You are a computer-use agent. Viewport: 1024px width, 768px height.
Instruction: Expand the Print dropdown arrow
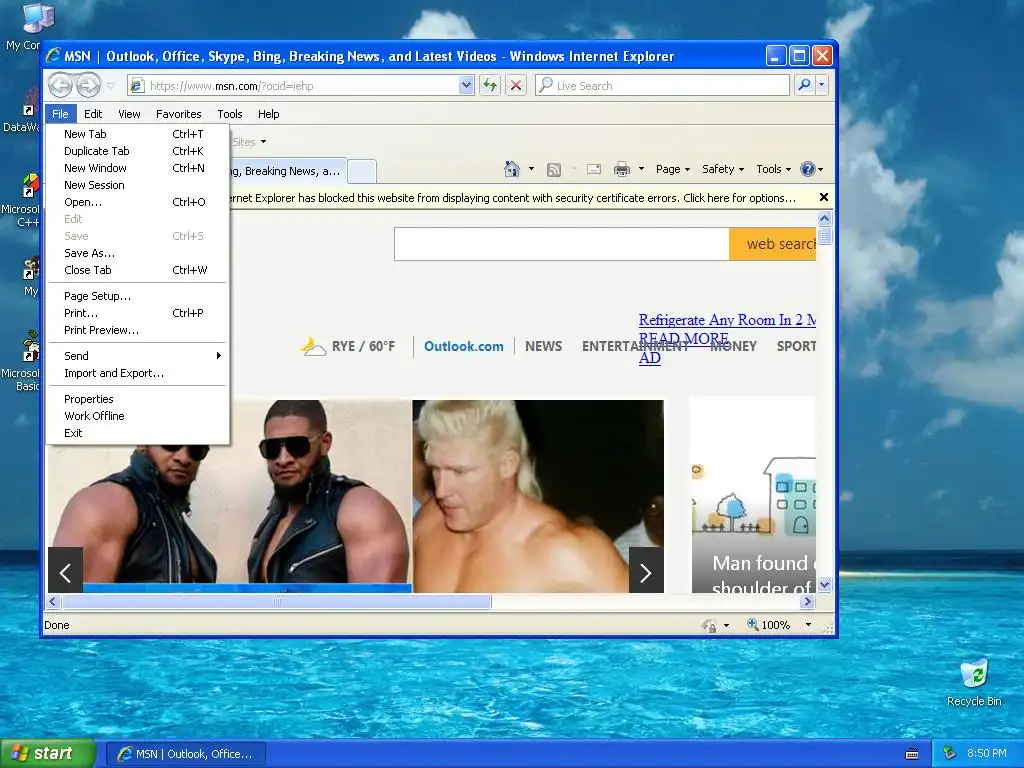click(x=641, y=169)
